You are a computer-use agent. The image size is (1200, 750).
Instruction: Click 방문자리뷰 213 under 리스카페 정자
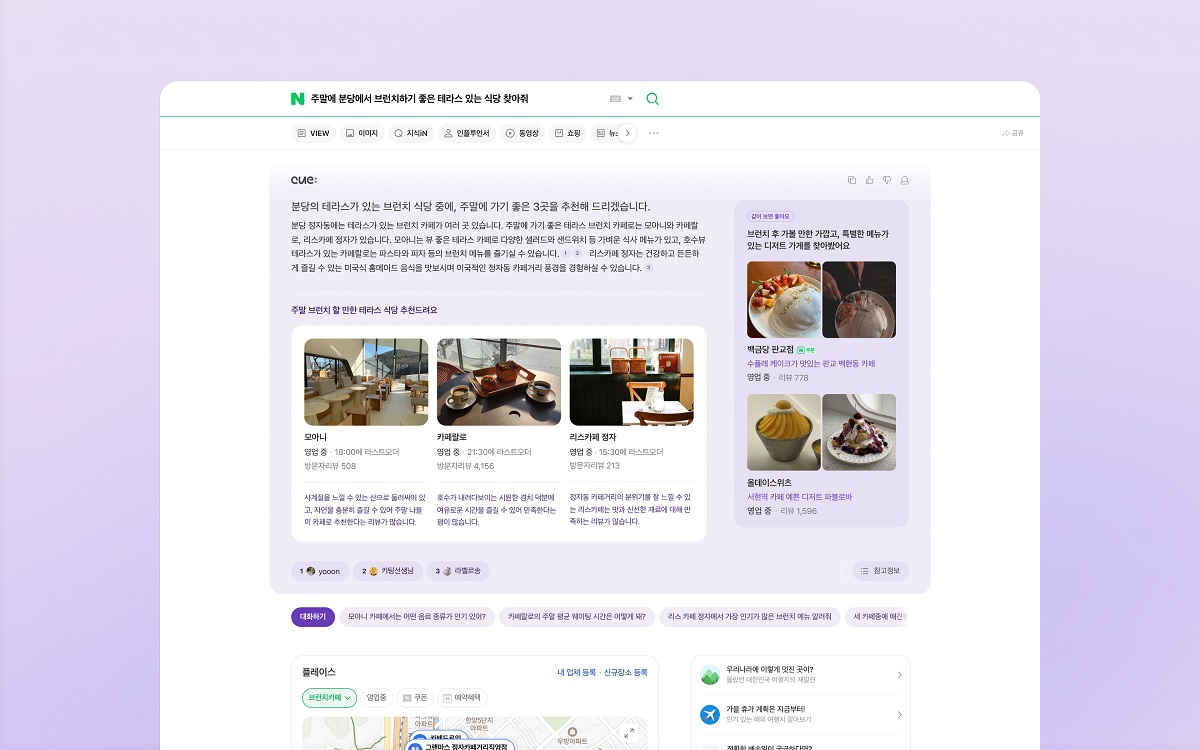[595, 466]
